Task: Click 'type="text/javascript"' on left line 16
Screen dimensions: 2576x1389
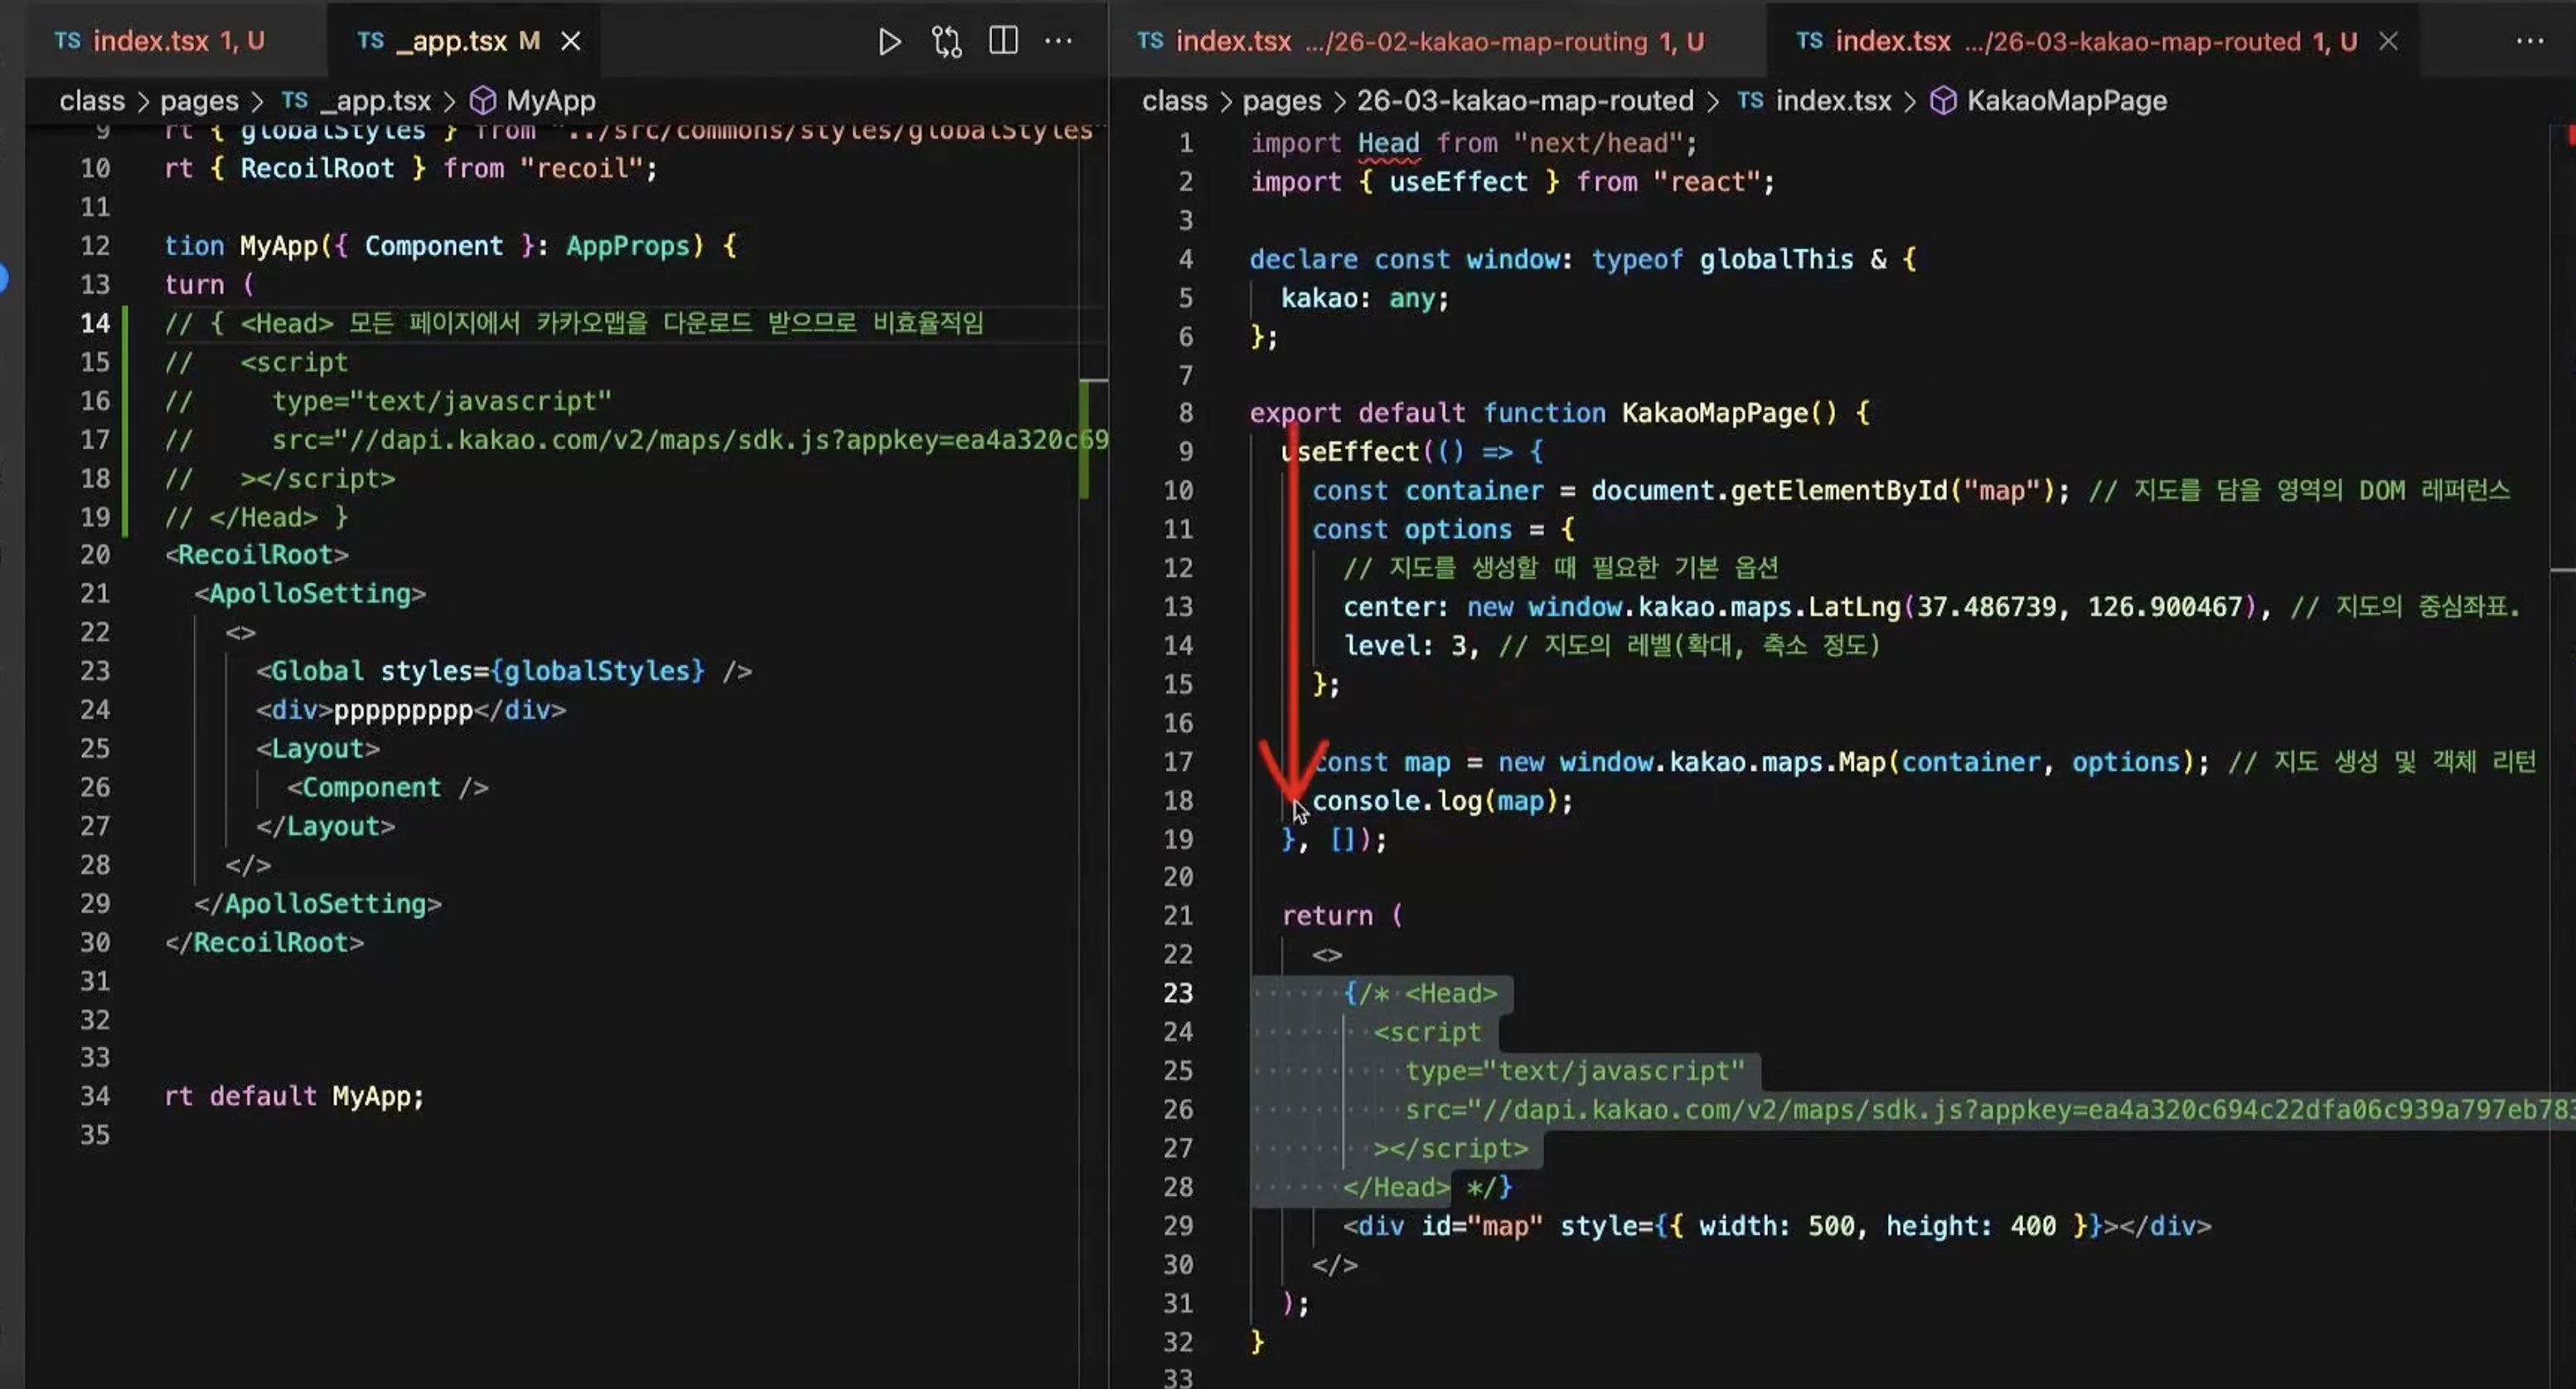Action: (x=441, y=401)
